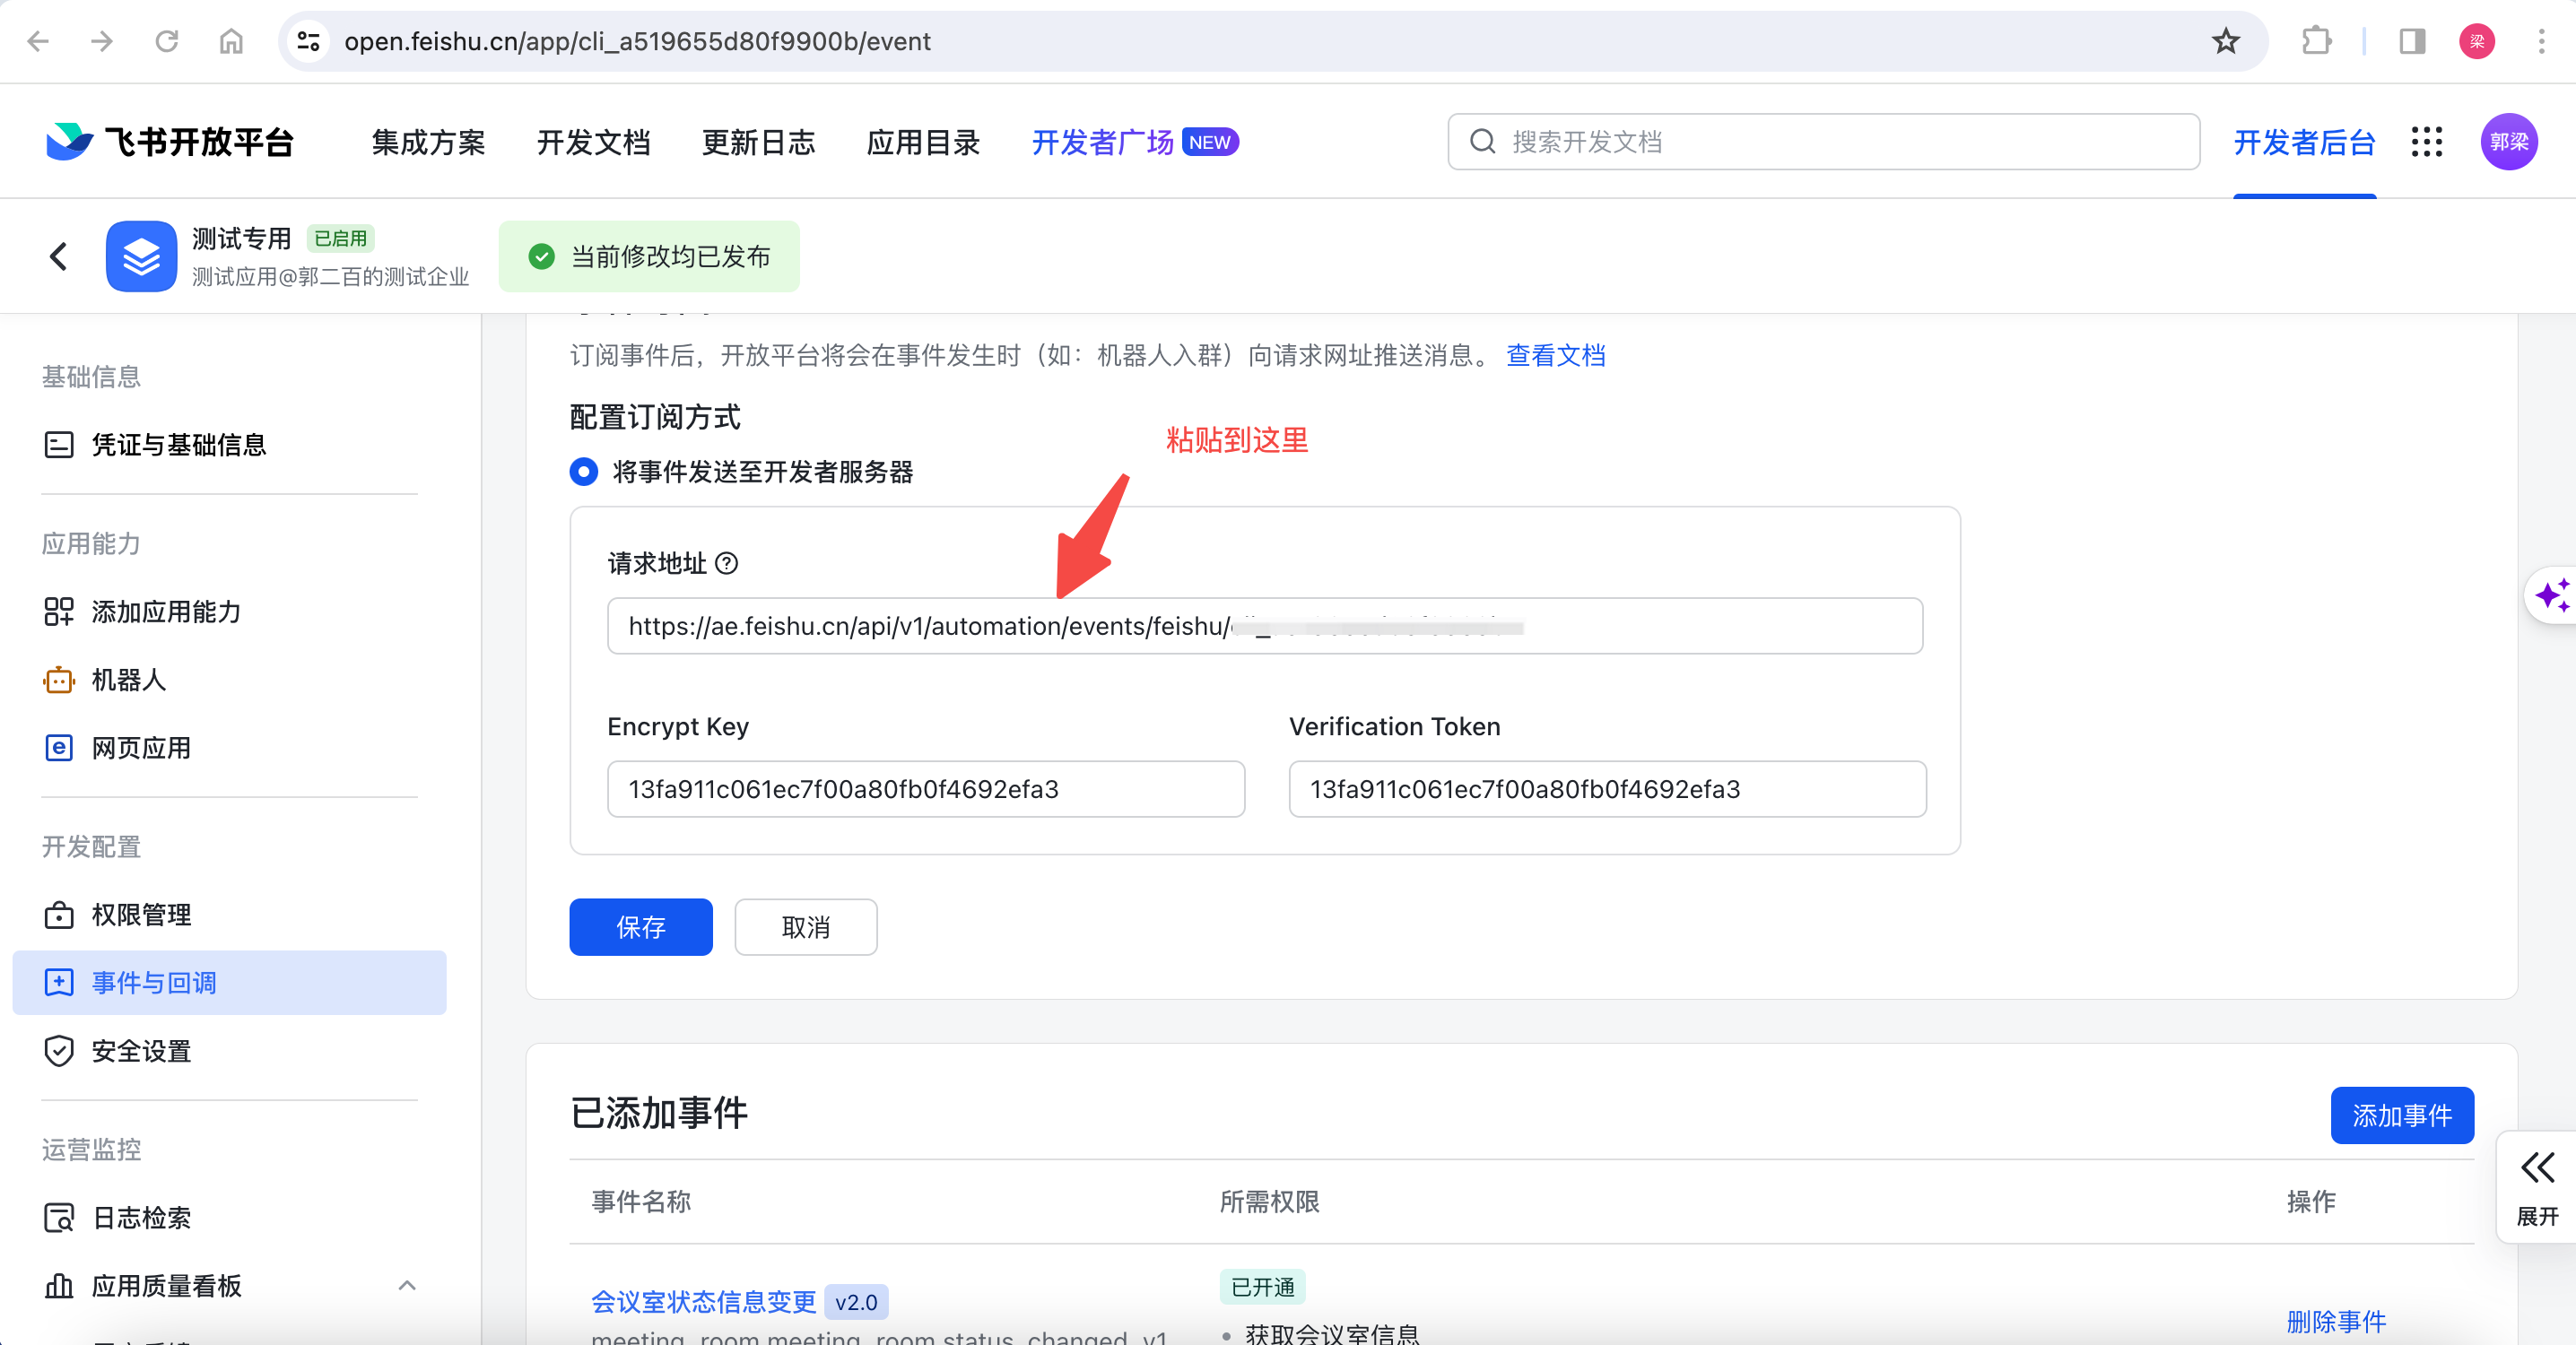Open 集成方案 in the top navigation

428,142
